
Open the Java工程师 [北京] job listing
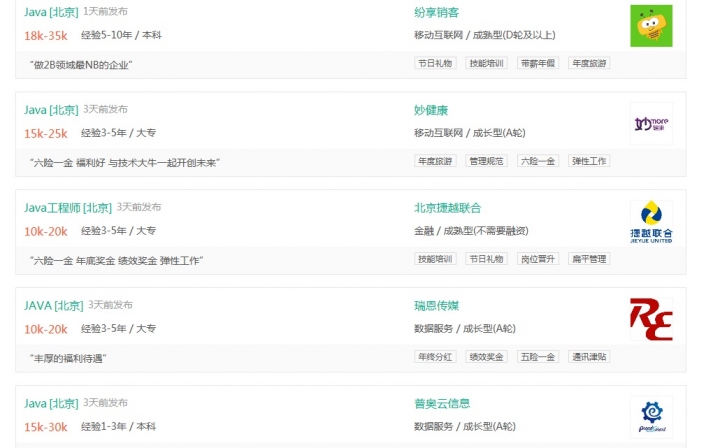click(68, 207)
